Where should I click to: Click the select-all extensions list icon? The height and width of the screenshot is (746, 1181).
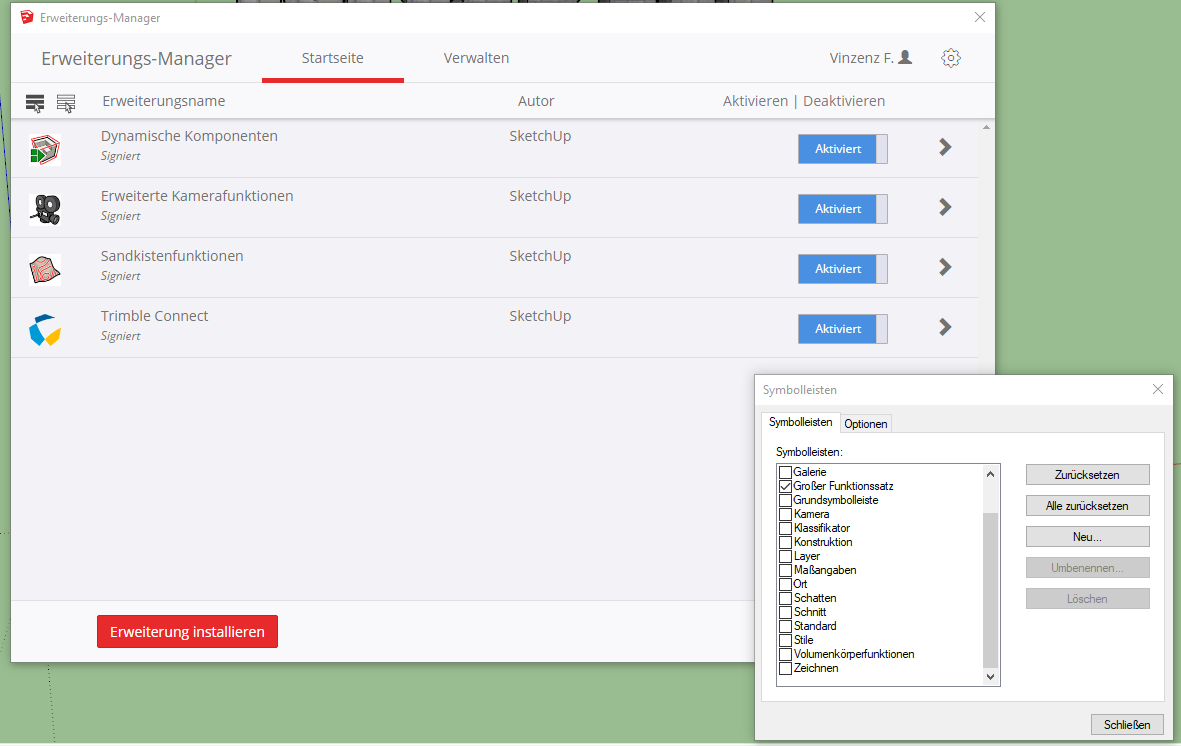(x=35, y=103)
